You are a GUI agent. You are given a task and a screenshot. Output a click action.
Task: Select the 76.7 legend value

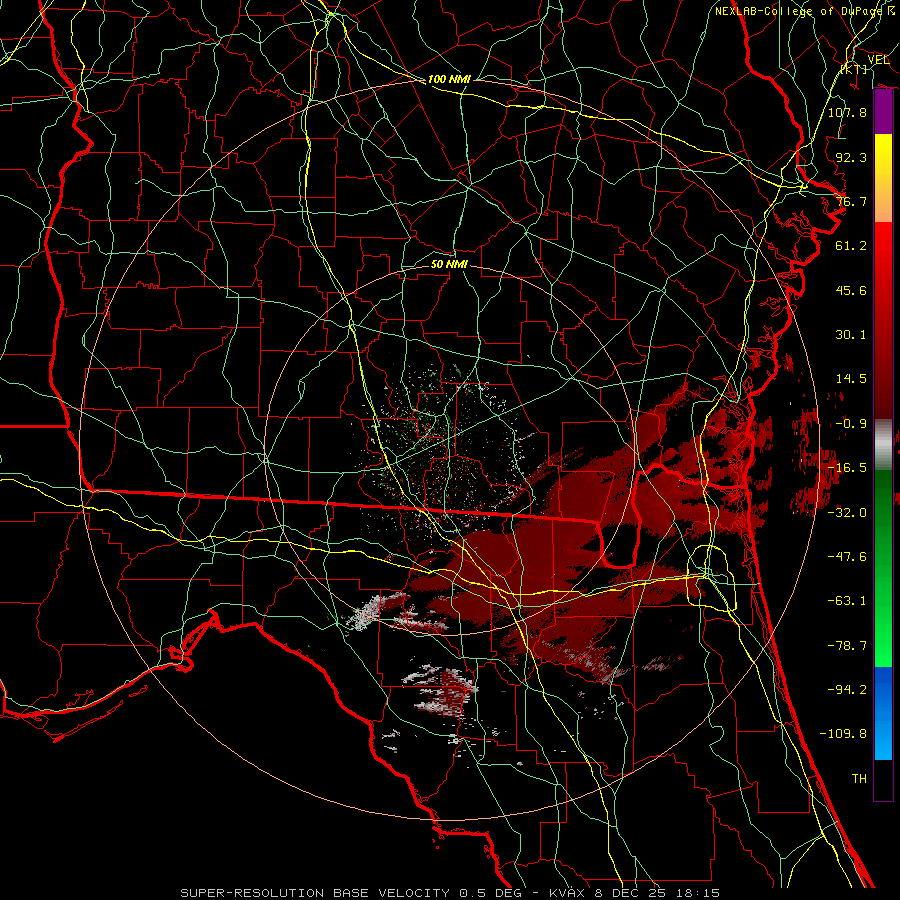click(851, 201)
